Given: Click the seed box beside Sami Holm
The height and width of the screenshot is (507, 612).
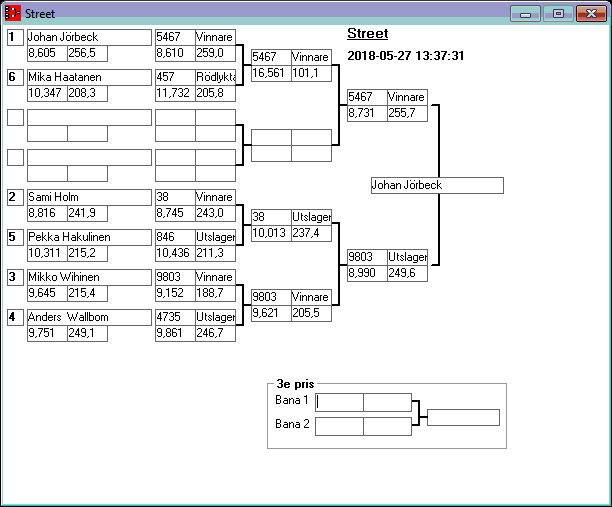Looking at the screenshot, I should (14, 197).
